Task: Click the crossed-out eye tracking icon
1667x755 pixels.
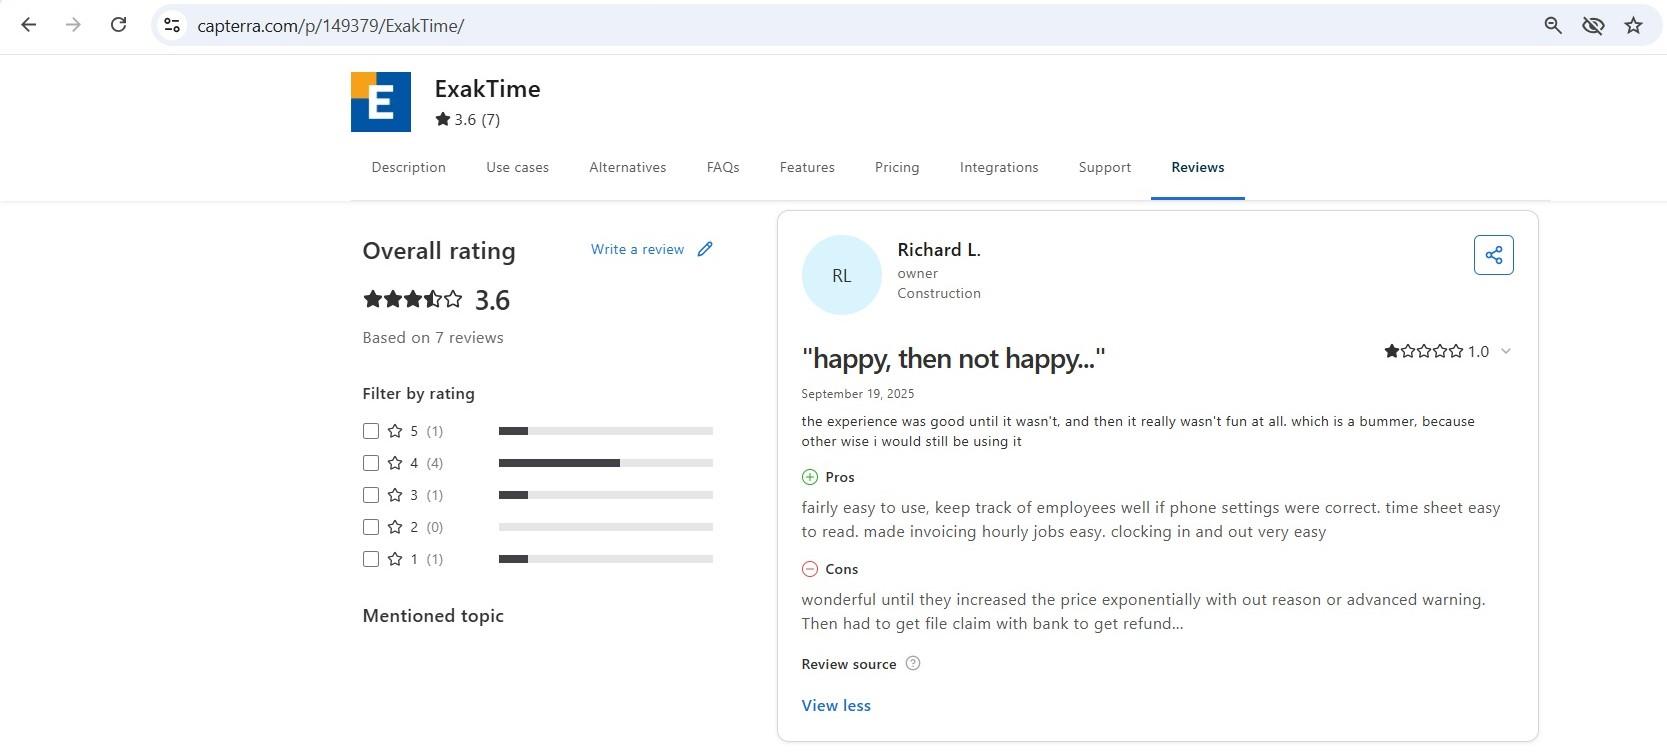Action: click(x=1593, y=25)
